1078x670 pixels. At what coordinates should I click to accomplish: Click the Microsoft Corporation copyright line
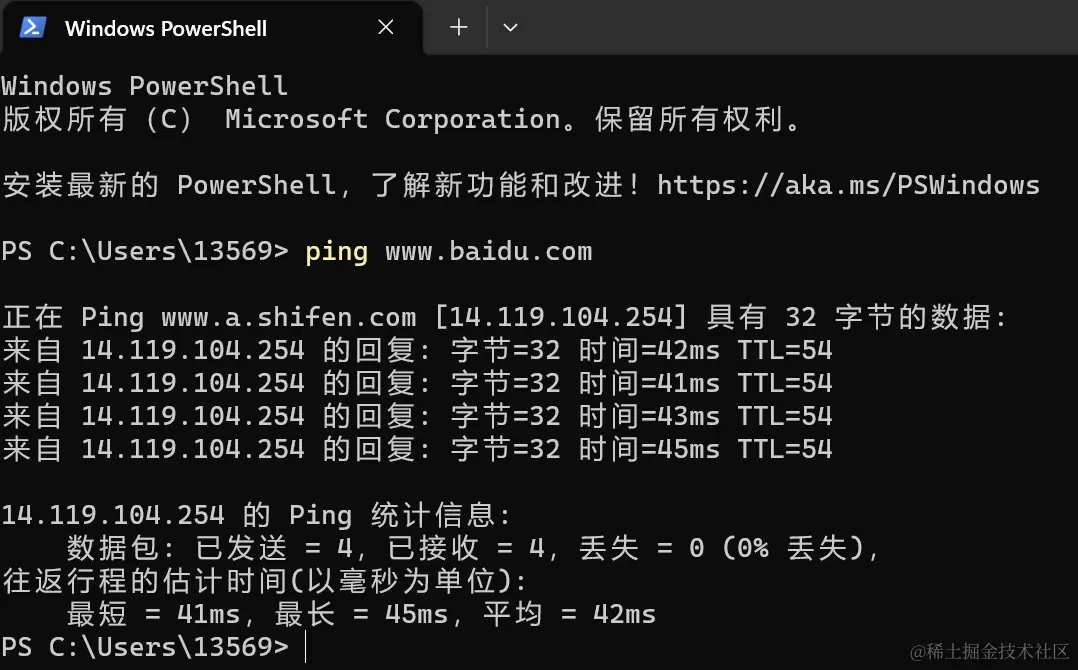tap(402, 119)
